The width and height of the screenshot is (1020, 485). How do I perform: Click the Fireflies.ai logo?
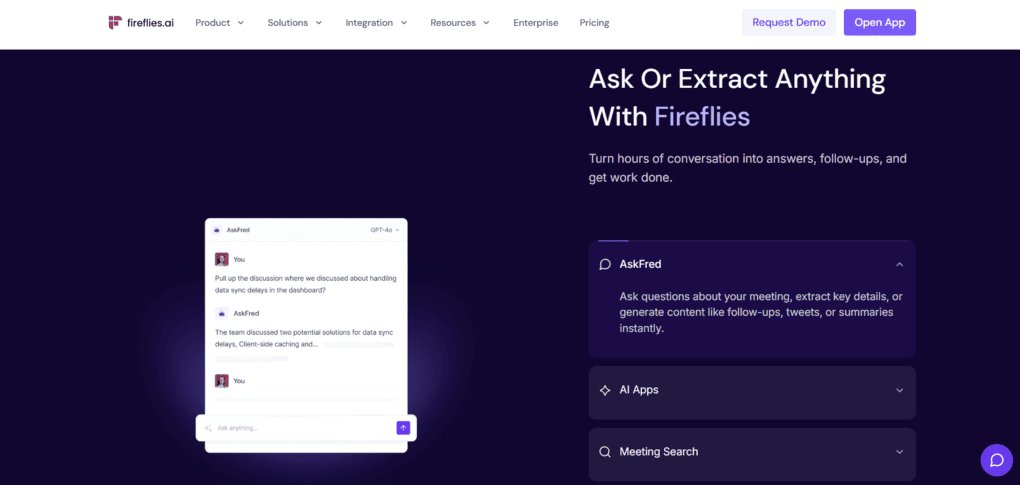point(141,22)
